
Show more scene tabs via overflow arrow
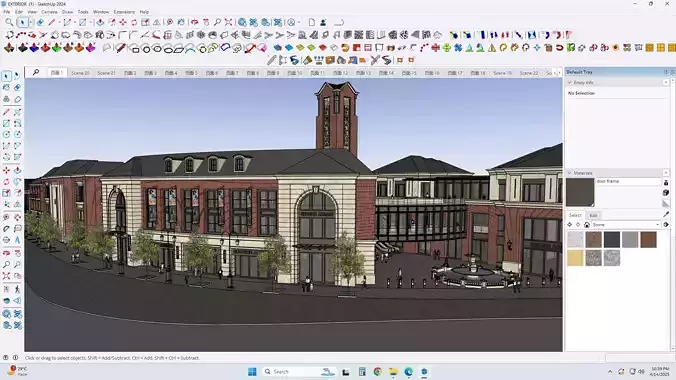point(560,73)
